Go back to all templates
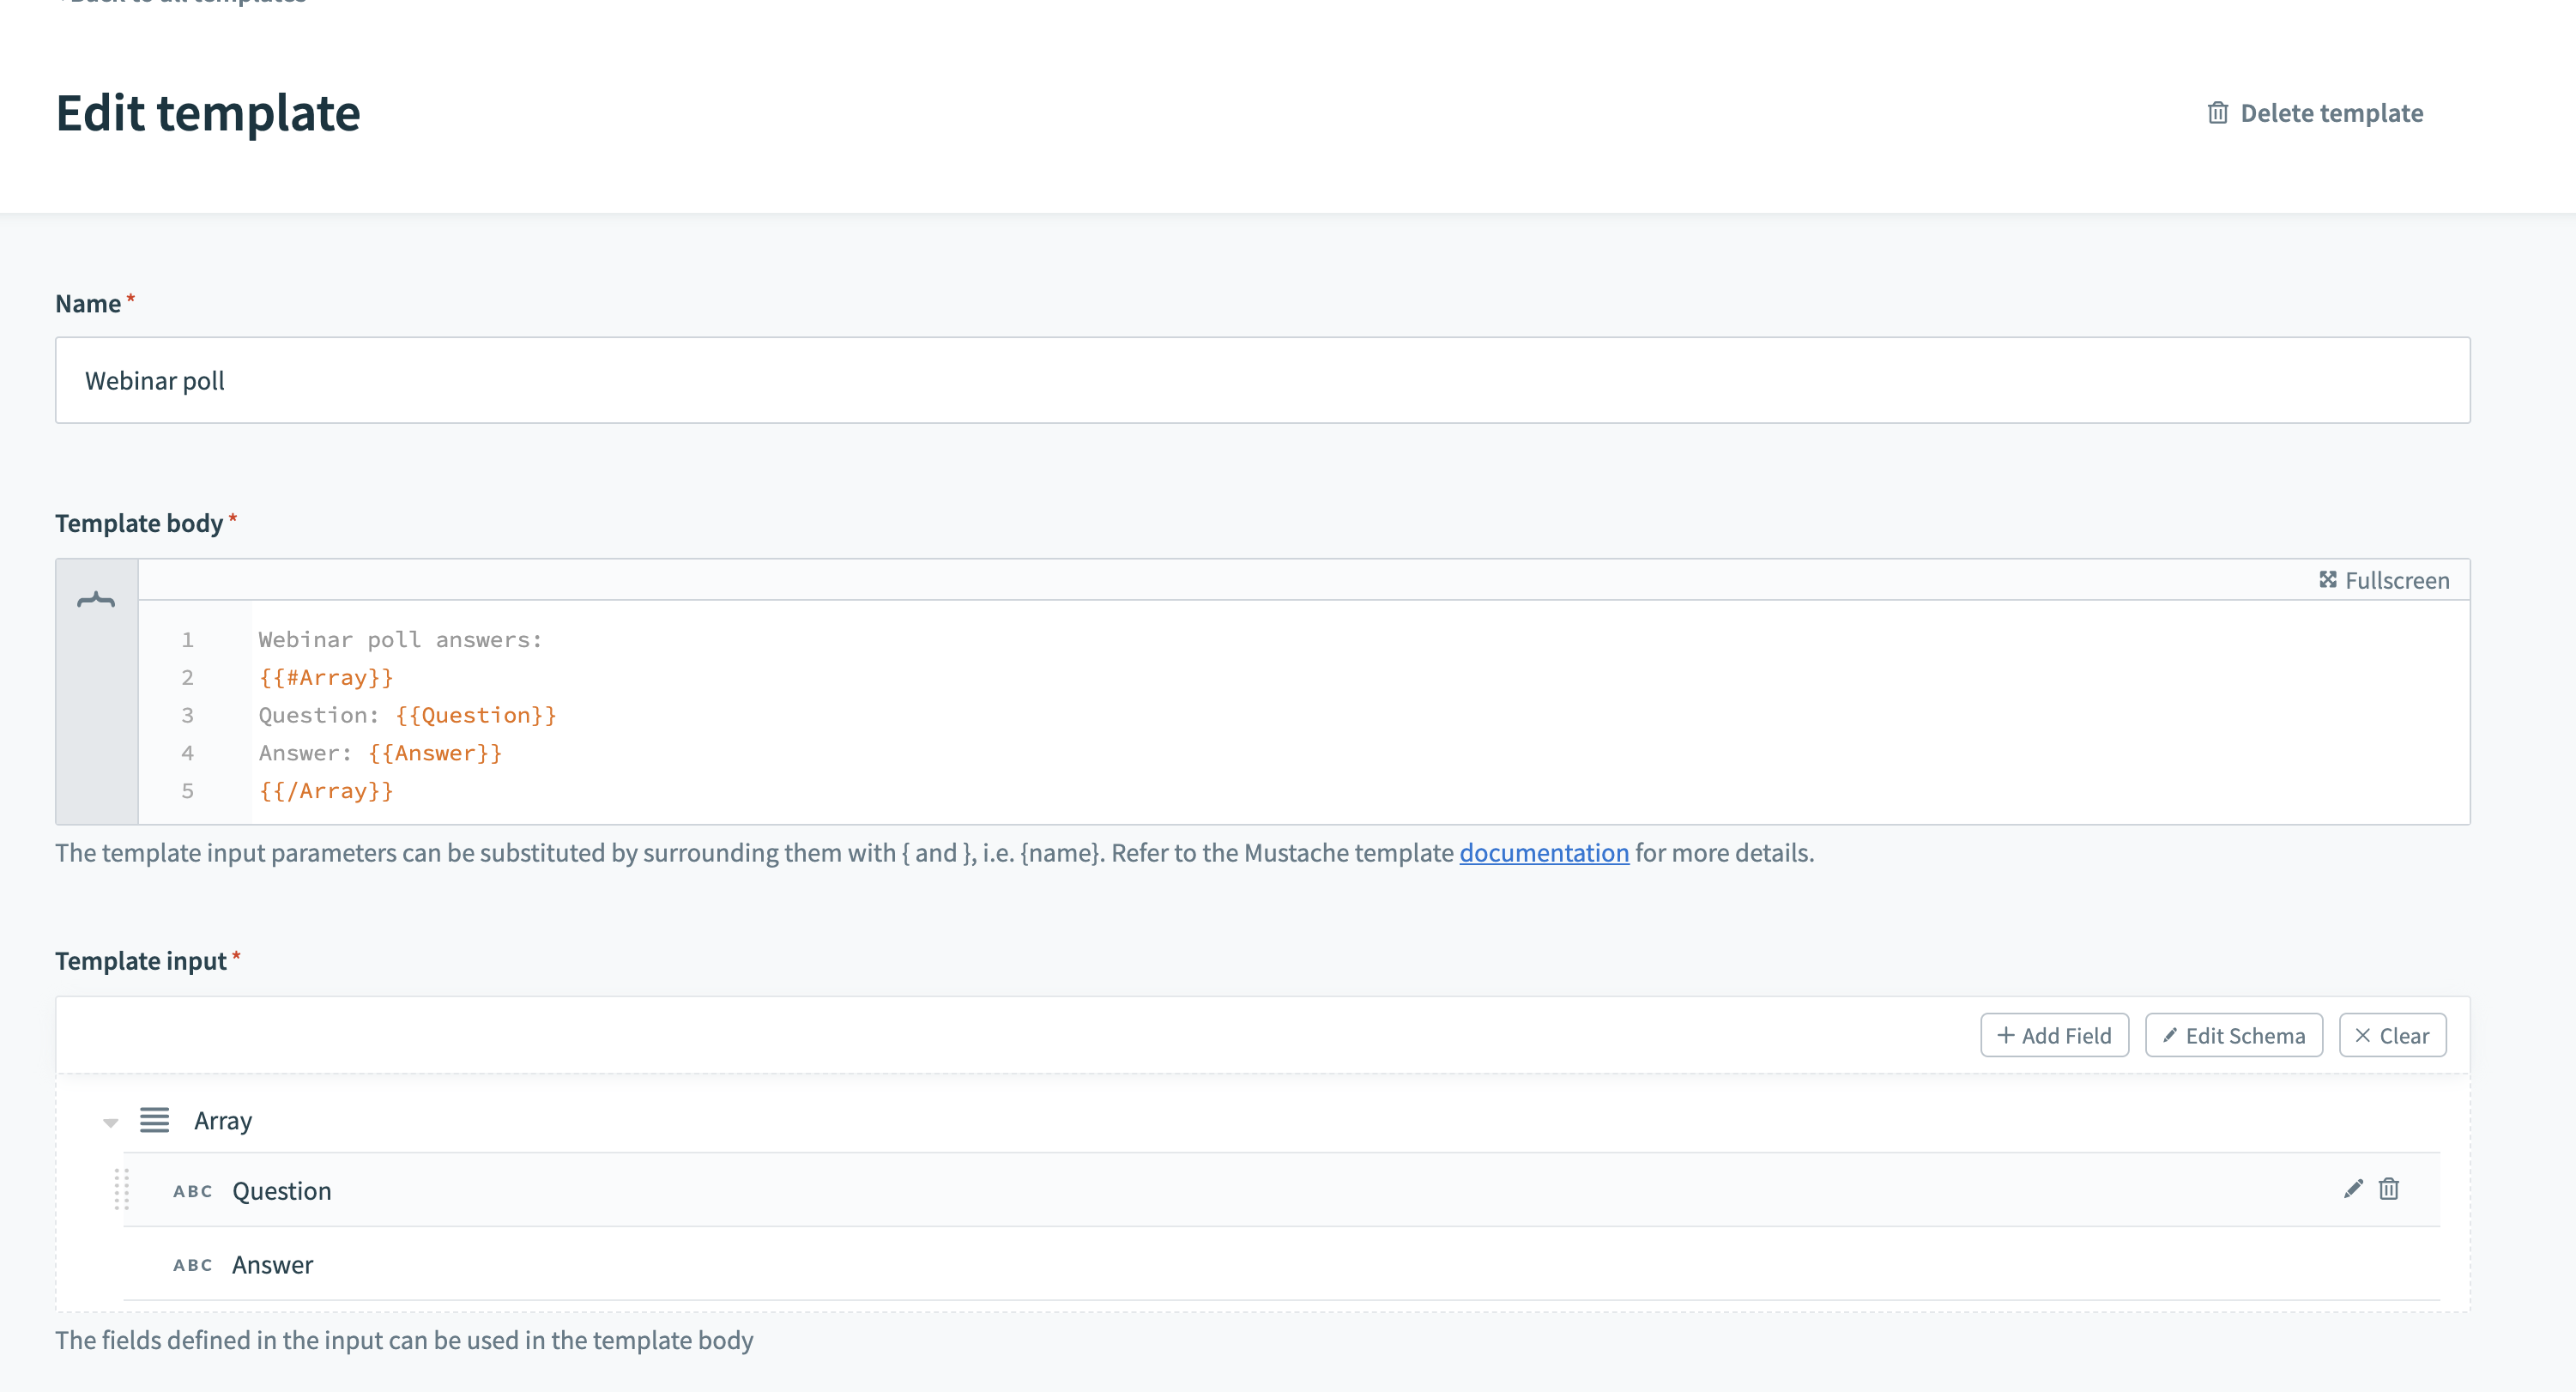This screenshot has width=2576, height=1392. pos(187,2)
